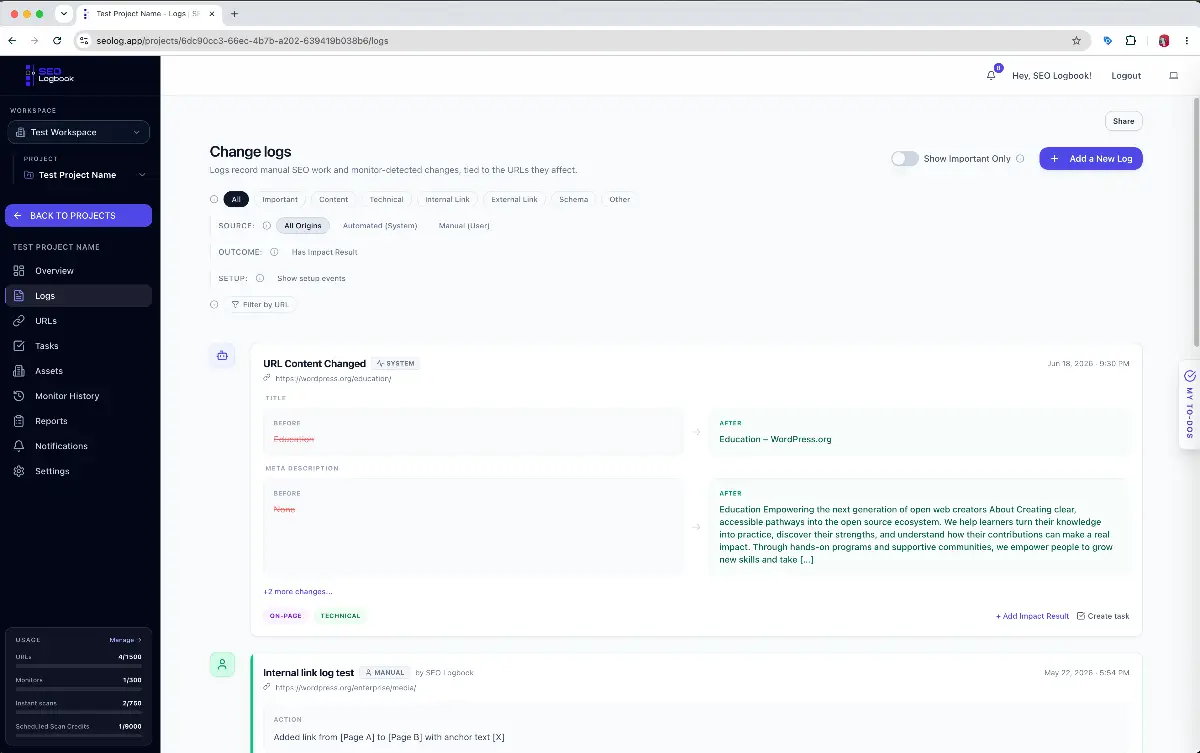Filter logs by Internal Link
The width and height of the screenshot is (1200, 753).
[x=447, y=199]
